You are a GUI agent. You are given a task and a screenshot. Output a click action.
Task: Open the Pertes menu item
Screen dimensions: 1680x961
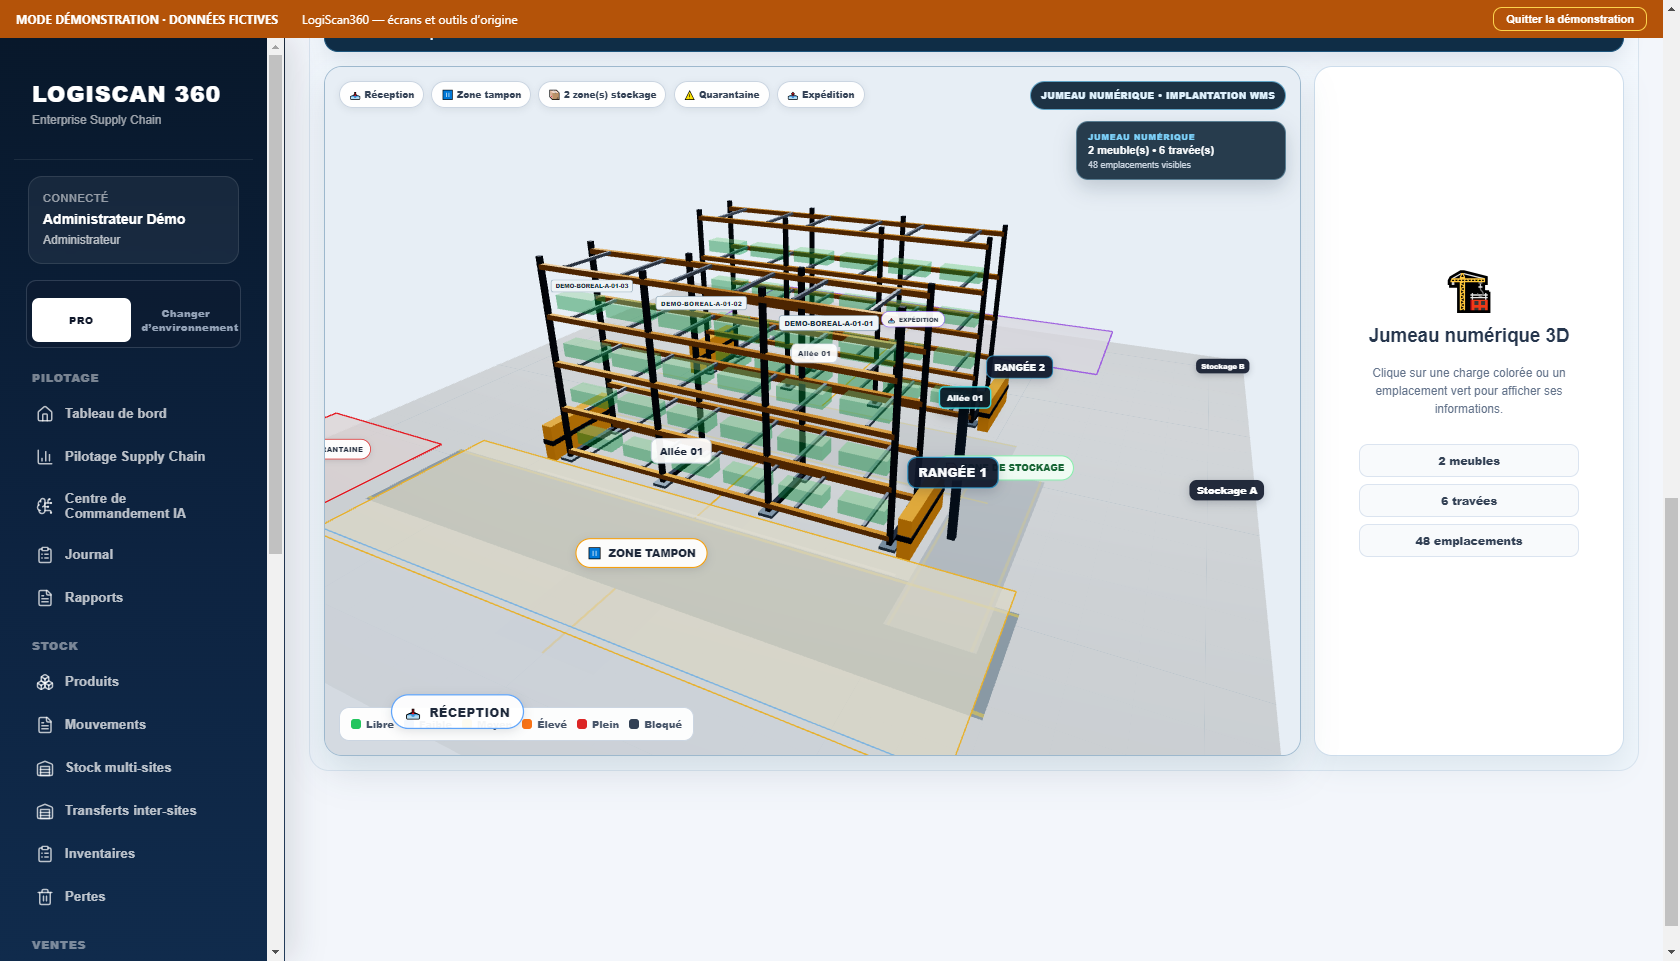tap(133, 897)
